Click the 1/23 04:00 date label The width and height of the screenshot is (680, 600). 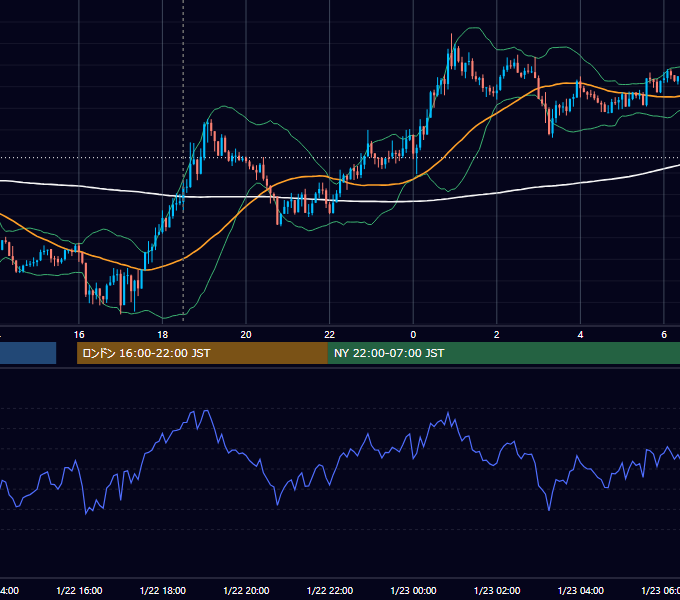(x=581, y=590)
